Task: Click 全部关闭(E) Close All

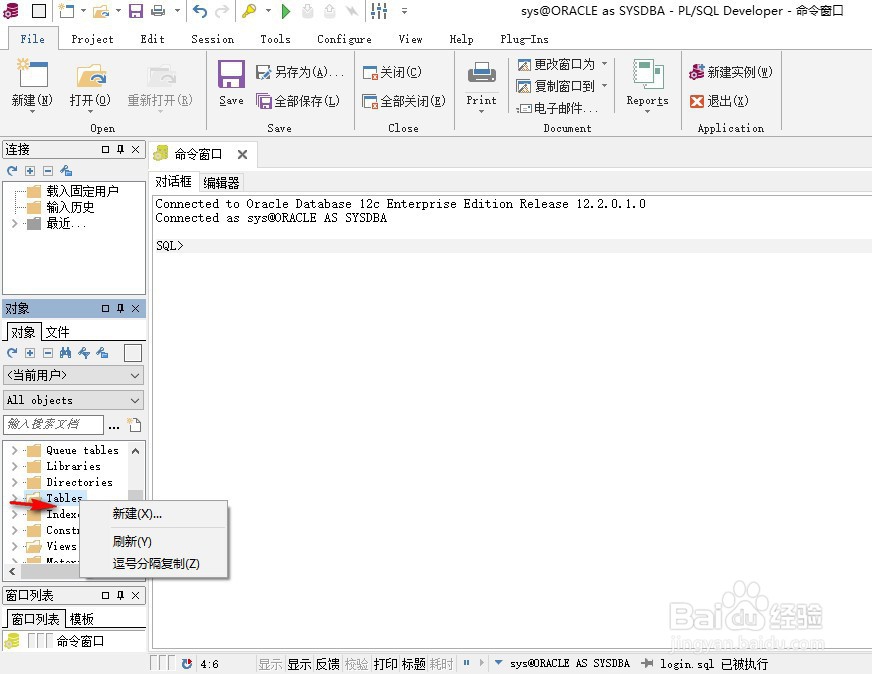Action: [x=404, y=101]
